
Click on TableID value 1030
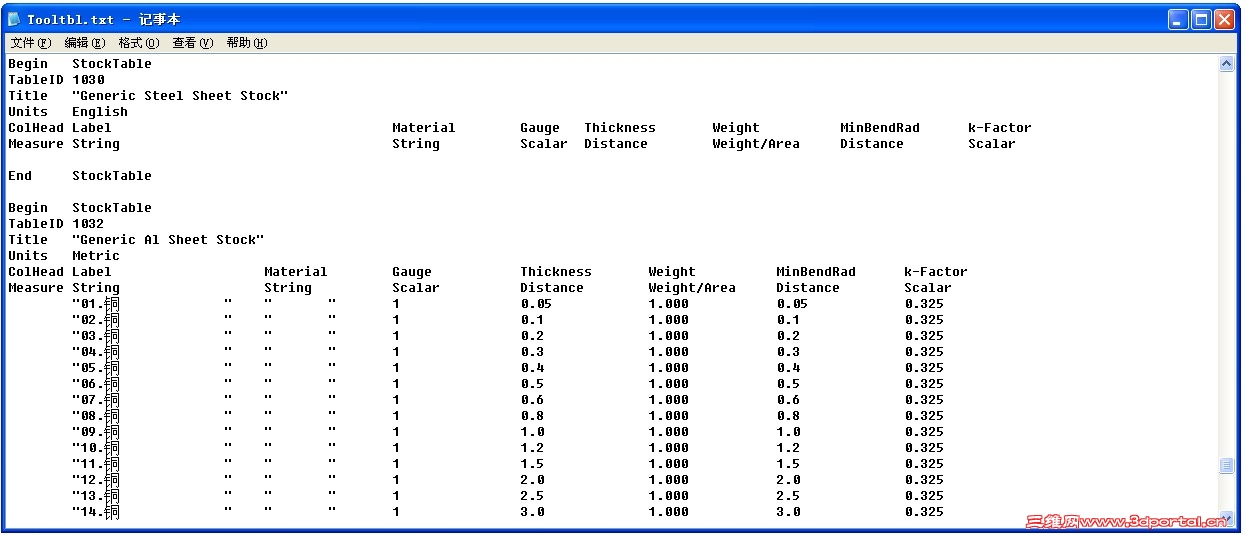[88, 80]
